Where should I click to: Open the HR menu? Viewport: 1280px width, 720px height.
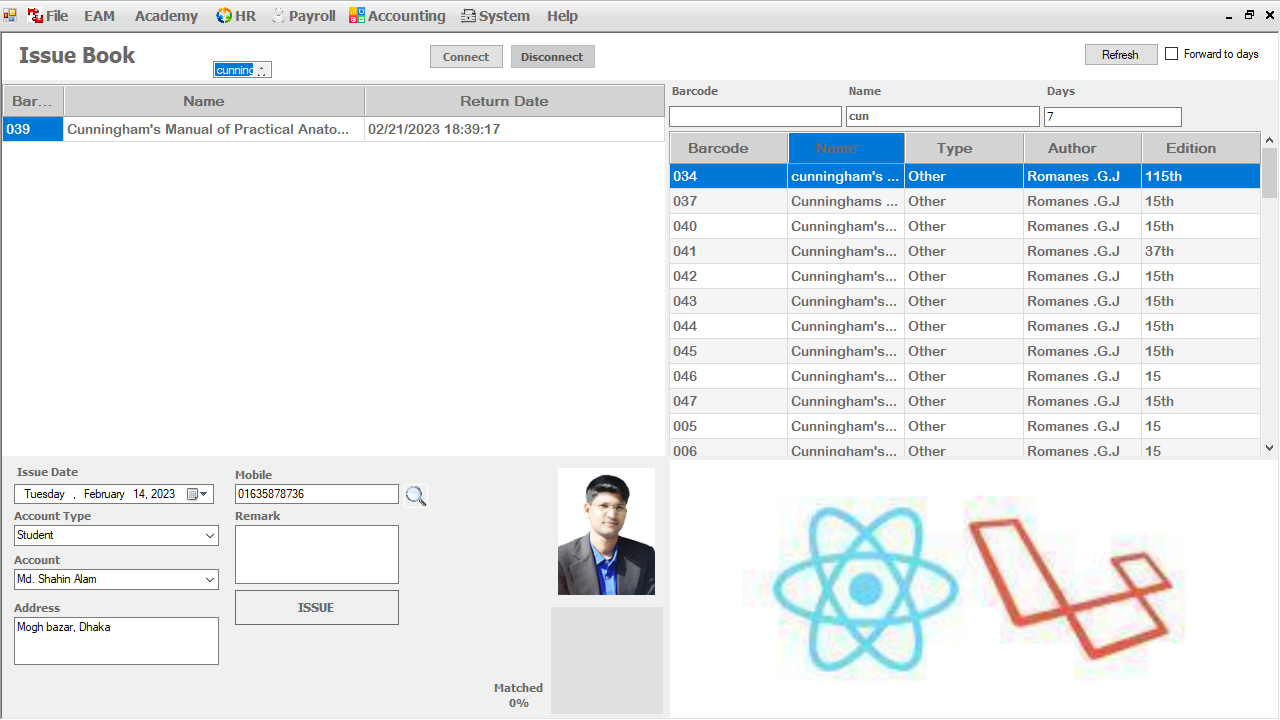(236, 16)
